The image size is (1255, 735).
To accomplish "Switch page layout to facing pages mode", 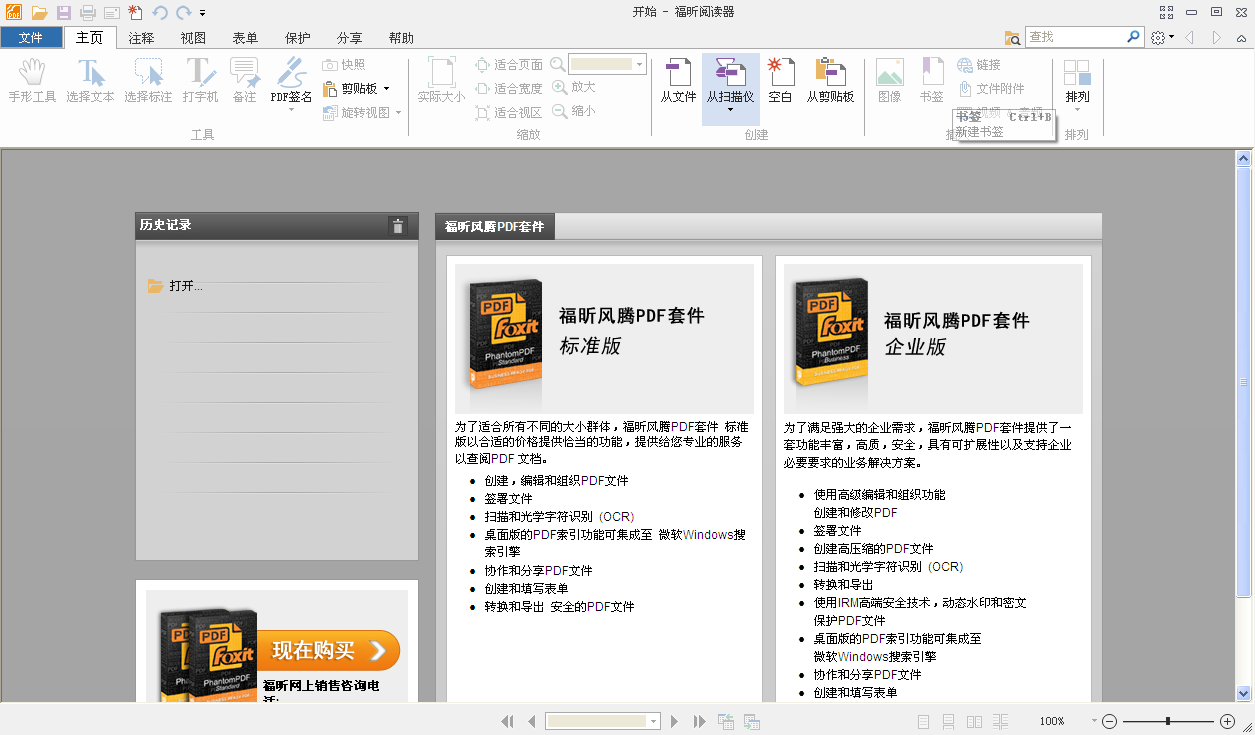I will (974, 721).
